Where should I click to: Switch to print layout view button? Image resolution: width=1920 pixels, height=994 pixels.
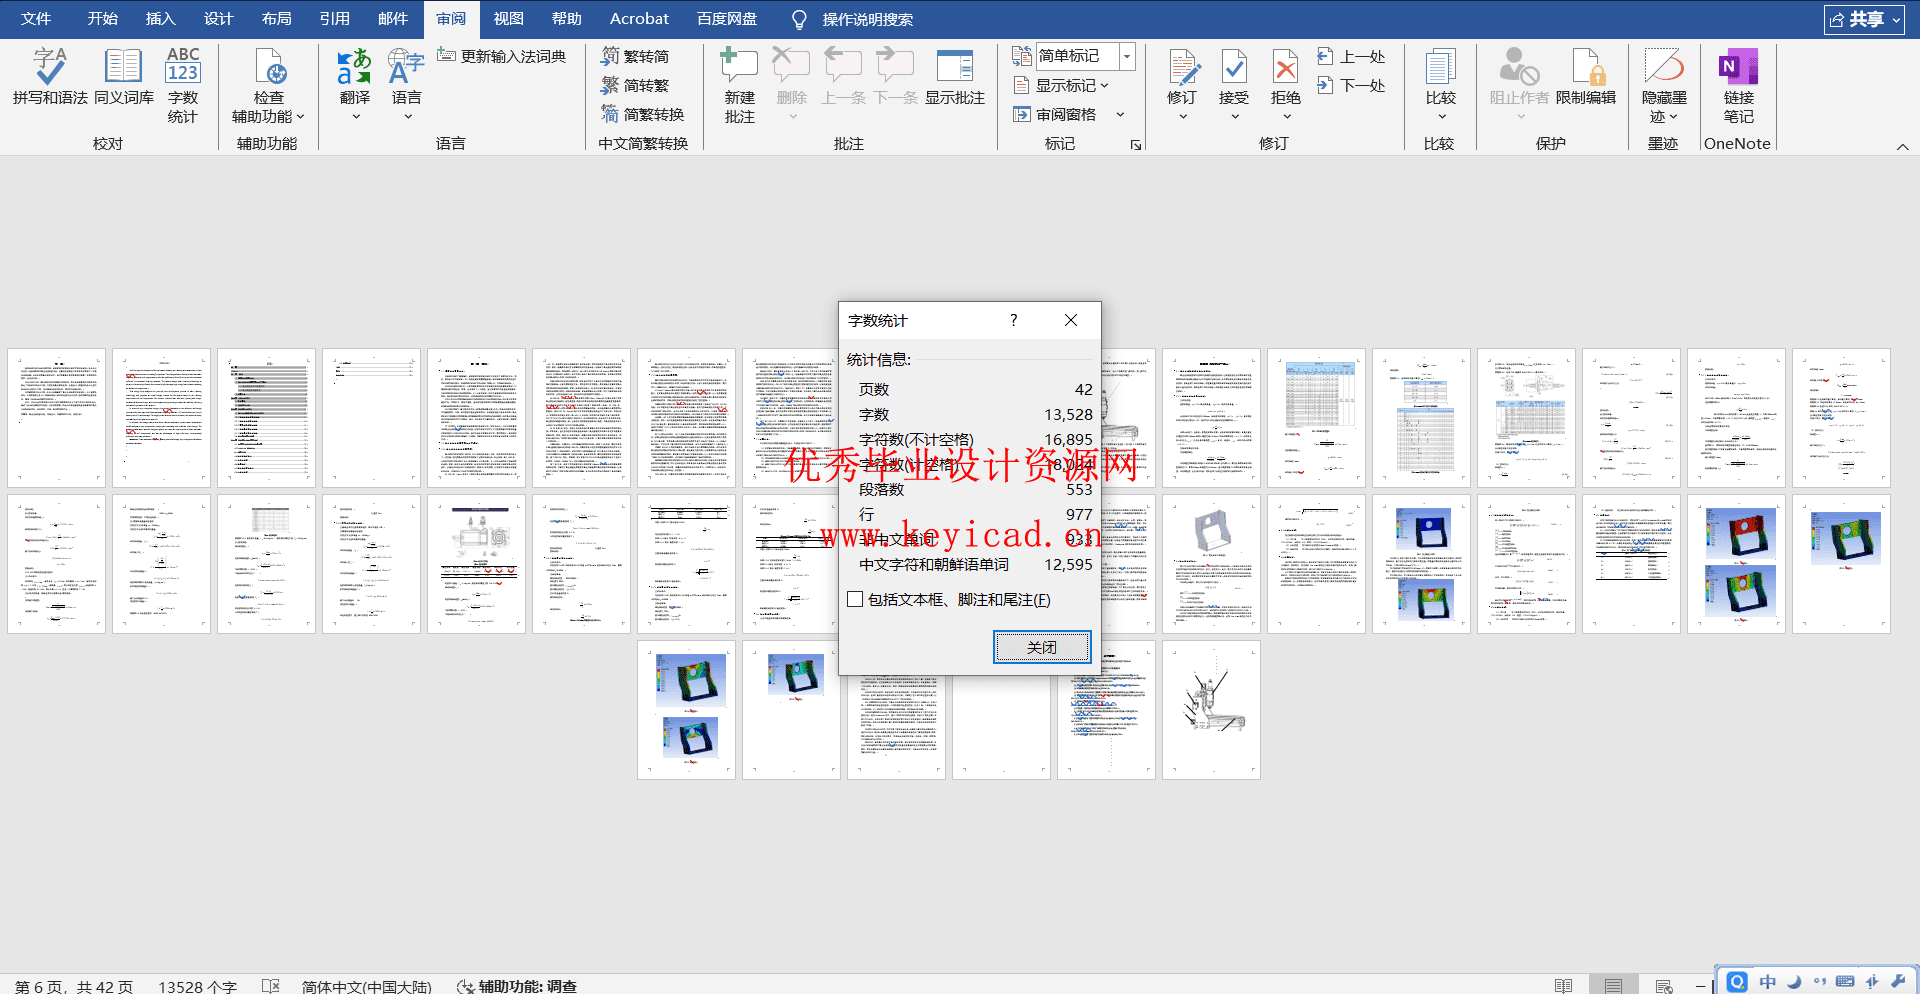(1613, 986)
